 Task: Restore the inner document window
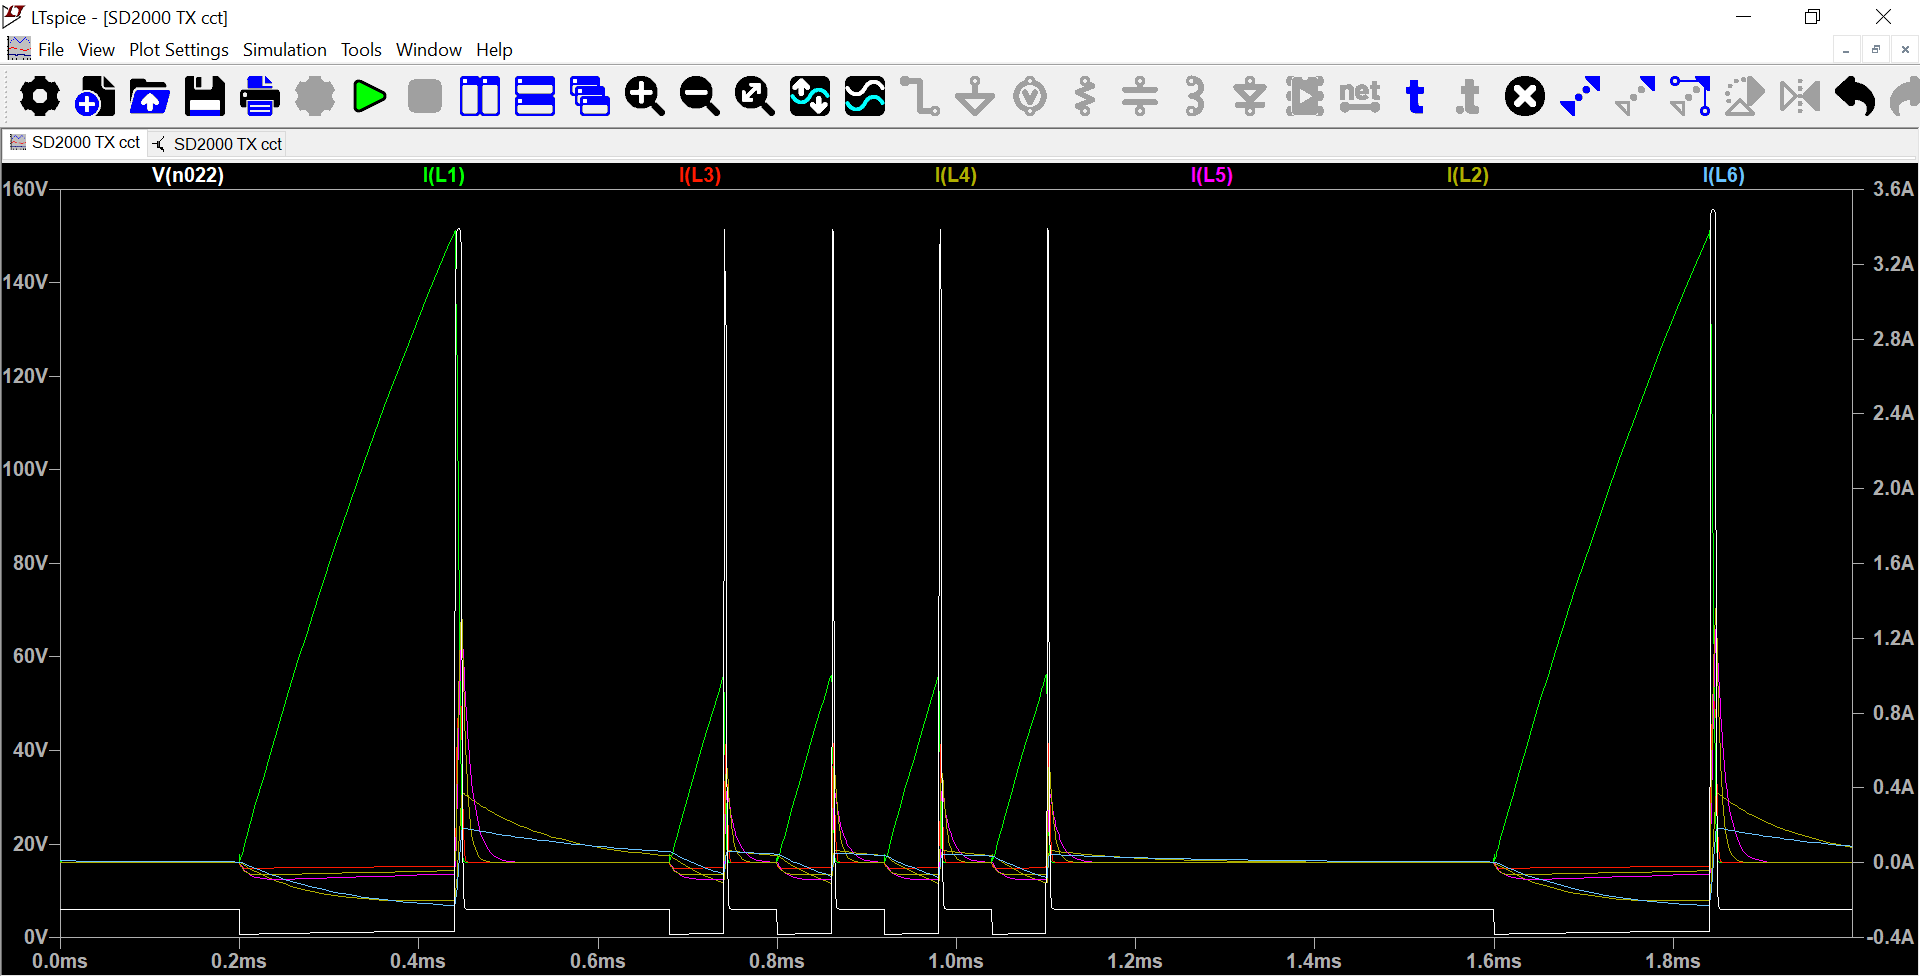[1876, 50]
